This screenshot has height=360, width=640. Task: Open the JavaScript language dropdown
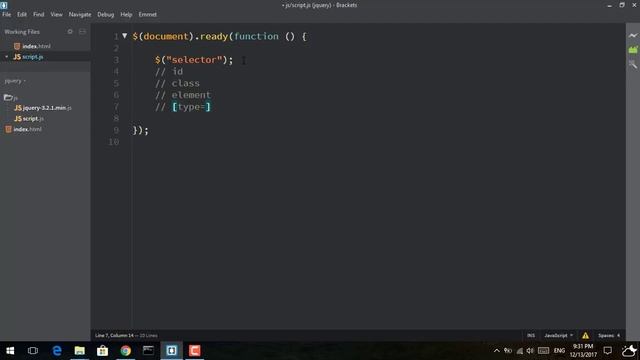(558, 335)
